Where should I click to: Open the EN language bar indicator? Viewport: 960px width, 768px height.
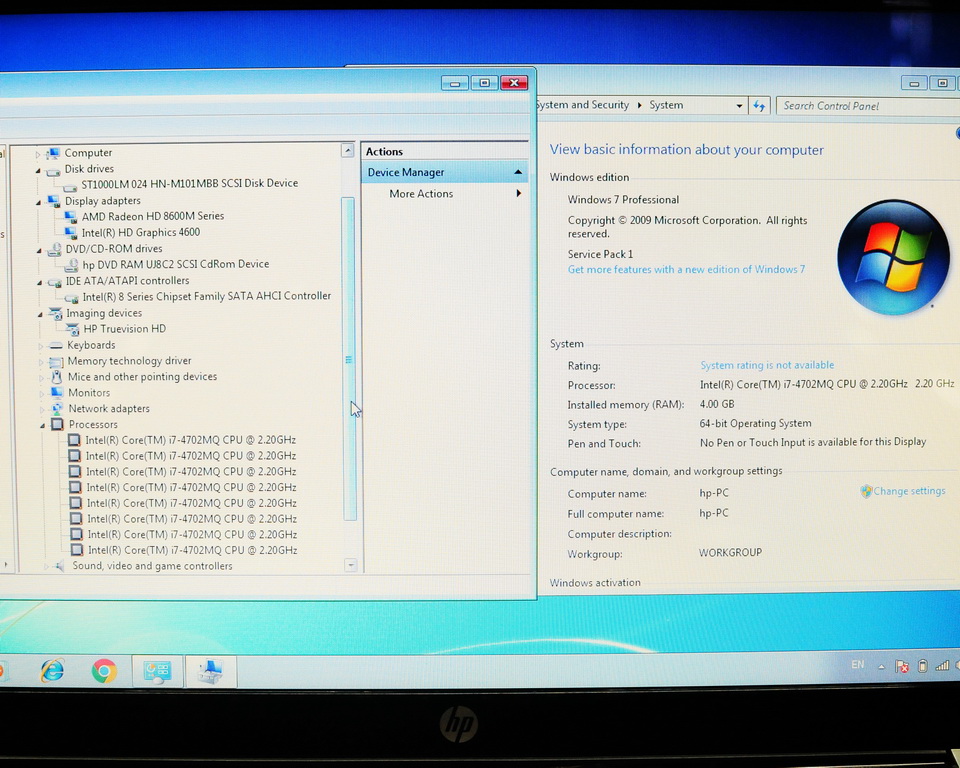click(x=858, y=664)
